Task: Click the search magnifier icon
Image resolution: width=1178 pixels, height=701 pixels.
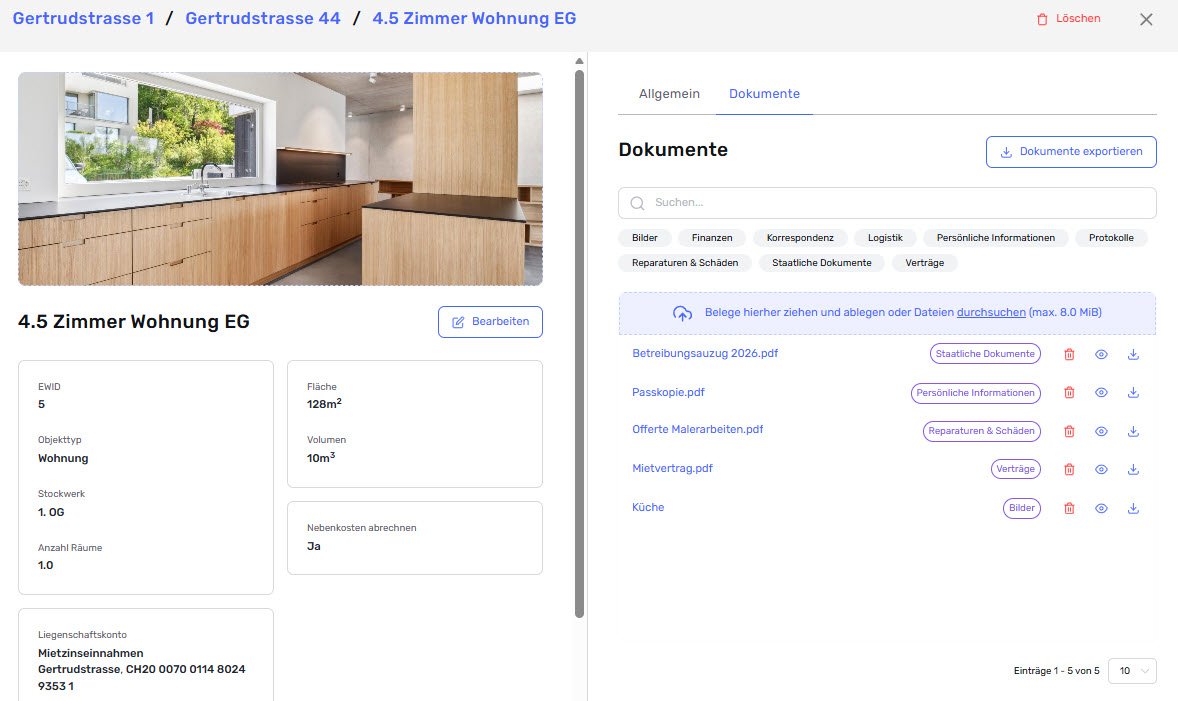Action: click(637, 203)
